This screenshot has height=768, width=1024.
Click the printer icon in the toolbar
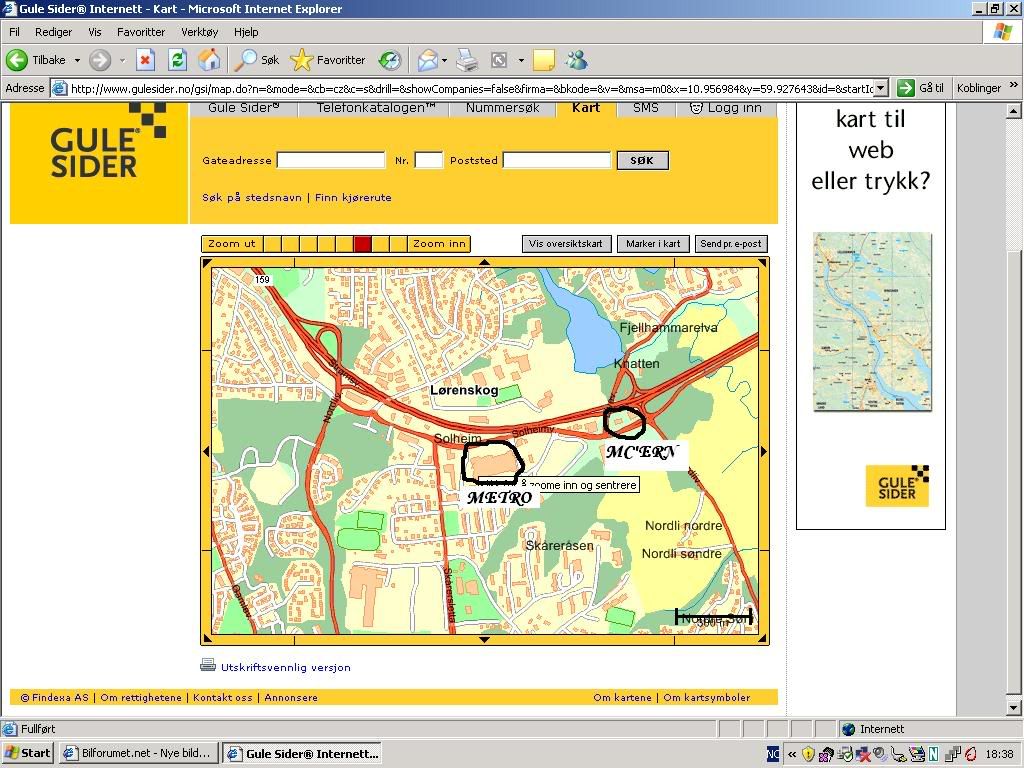point(467,61)
